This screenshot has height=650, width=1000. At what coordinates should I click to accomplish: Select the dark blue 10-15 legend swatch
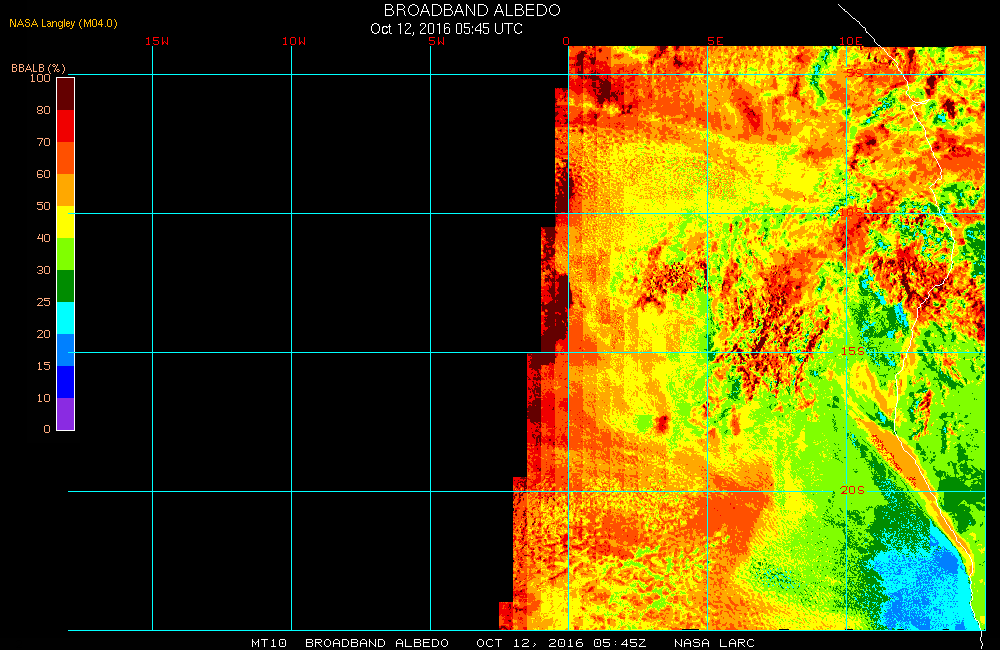66,382
